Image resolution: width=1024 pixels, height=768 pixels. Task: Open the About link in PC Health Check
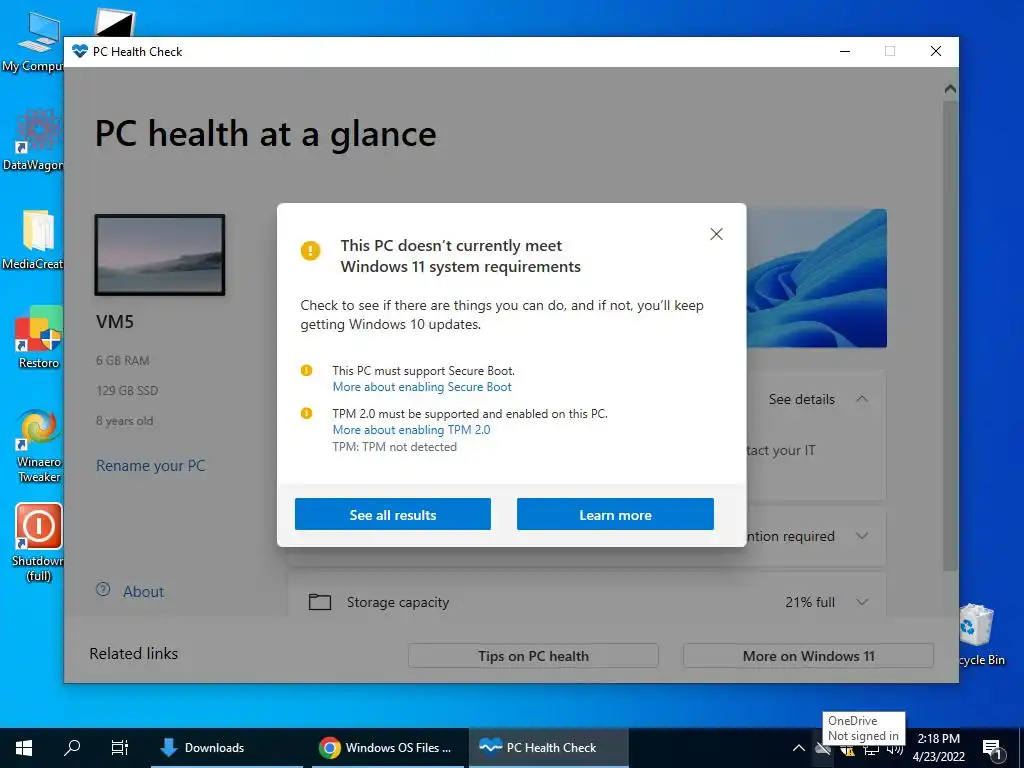[x=144, y=592]
